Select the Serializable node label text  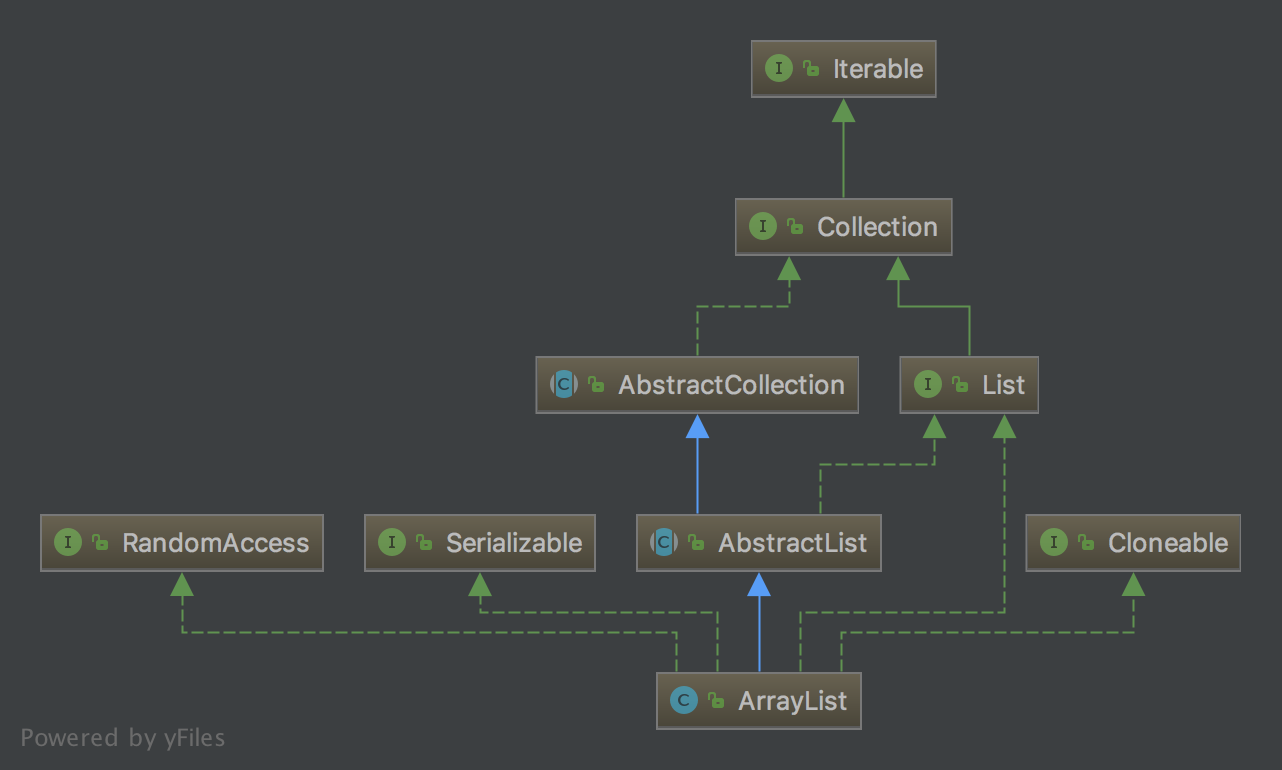pos(513,543)
